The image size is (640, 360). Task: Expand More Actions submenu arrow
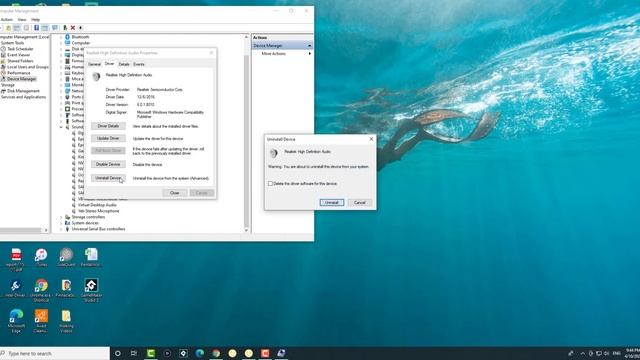tap(309, 53)
